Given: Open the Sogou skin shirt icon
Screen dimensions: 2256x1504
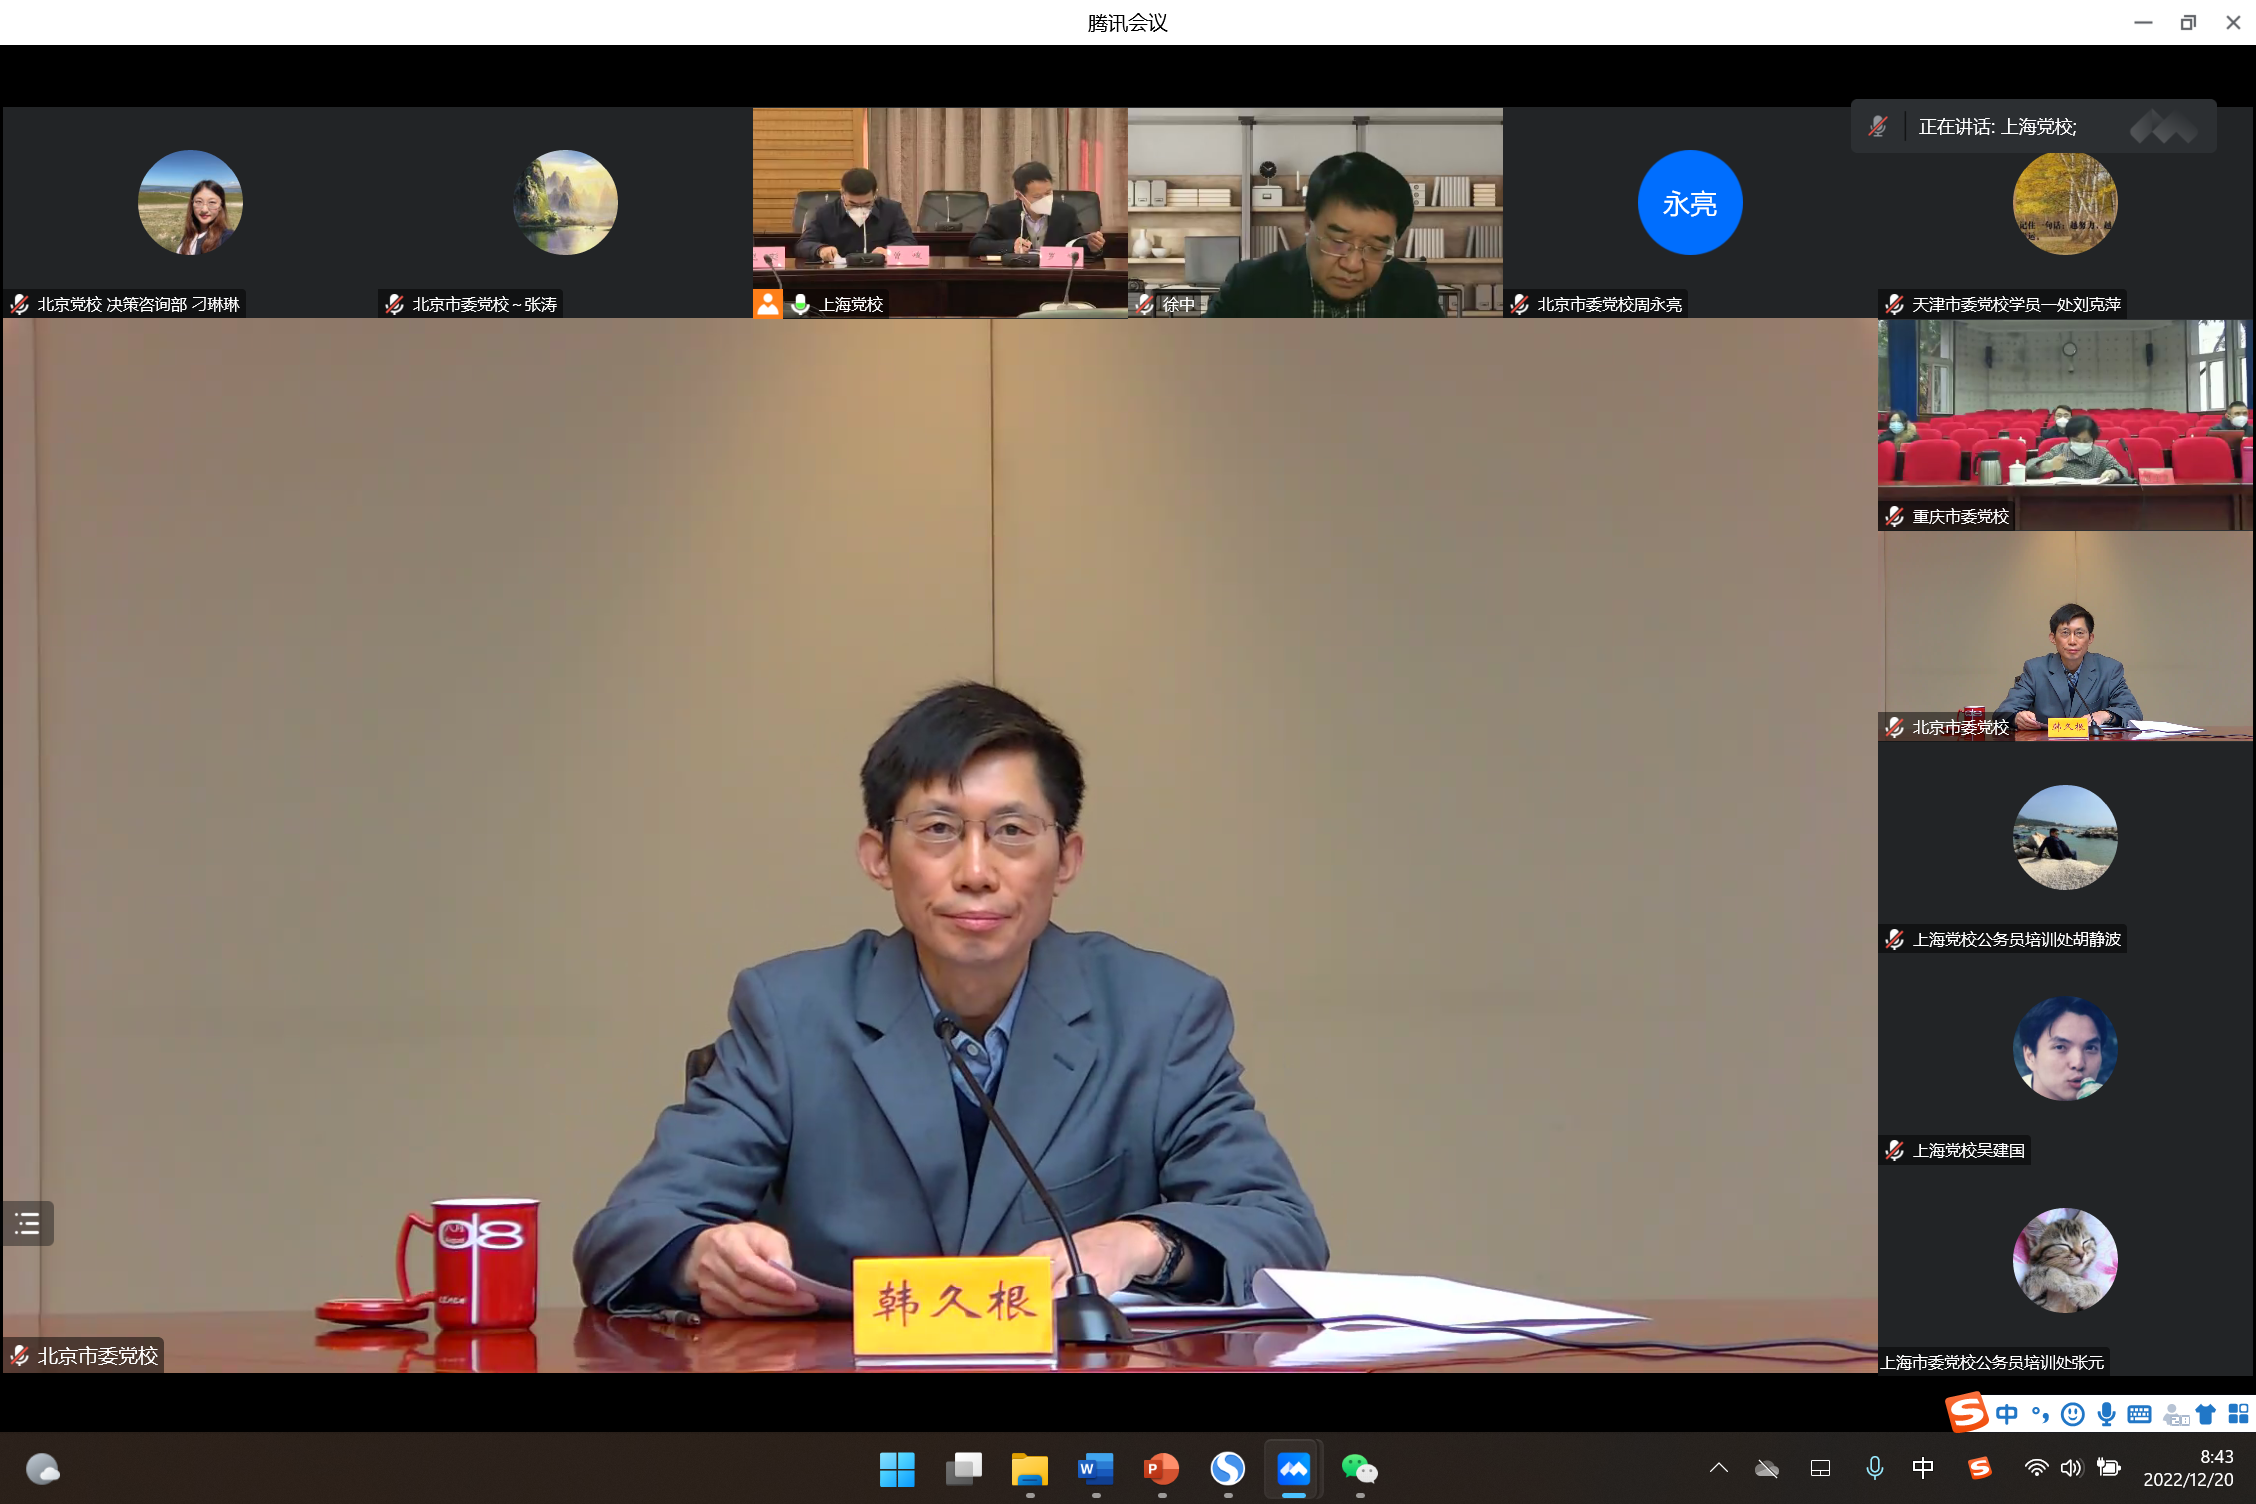Looking at the screenshot, I should pyautogui.click(x=2205, y=1414).
